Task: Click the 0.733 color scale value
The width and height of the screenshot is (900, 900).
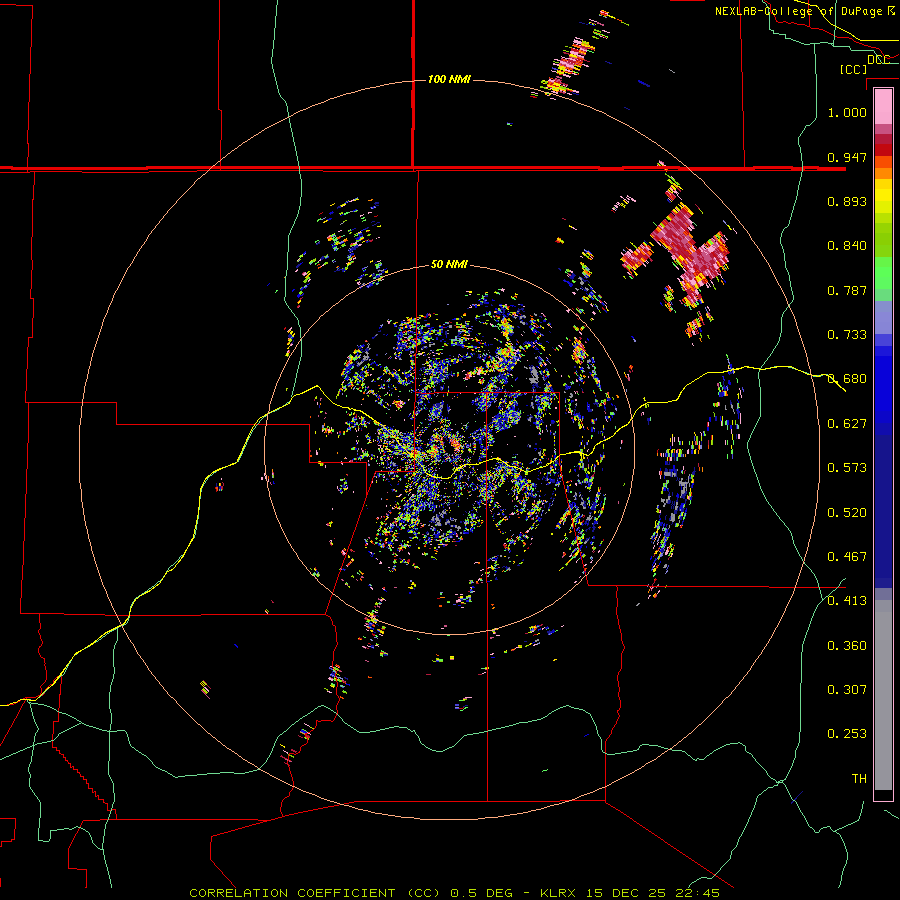Action: [847, 335]
